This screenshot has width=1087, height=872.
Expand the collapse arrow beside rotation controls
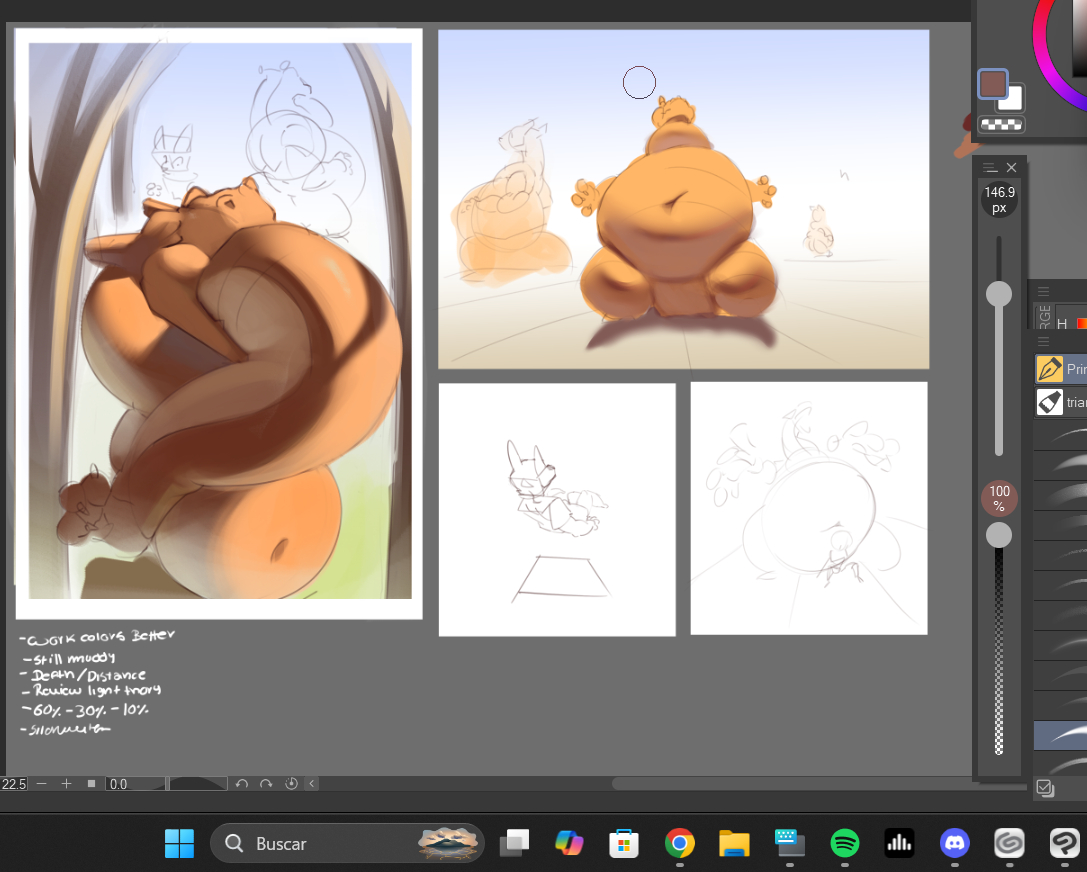[312, 784]
